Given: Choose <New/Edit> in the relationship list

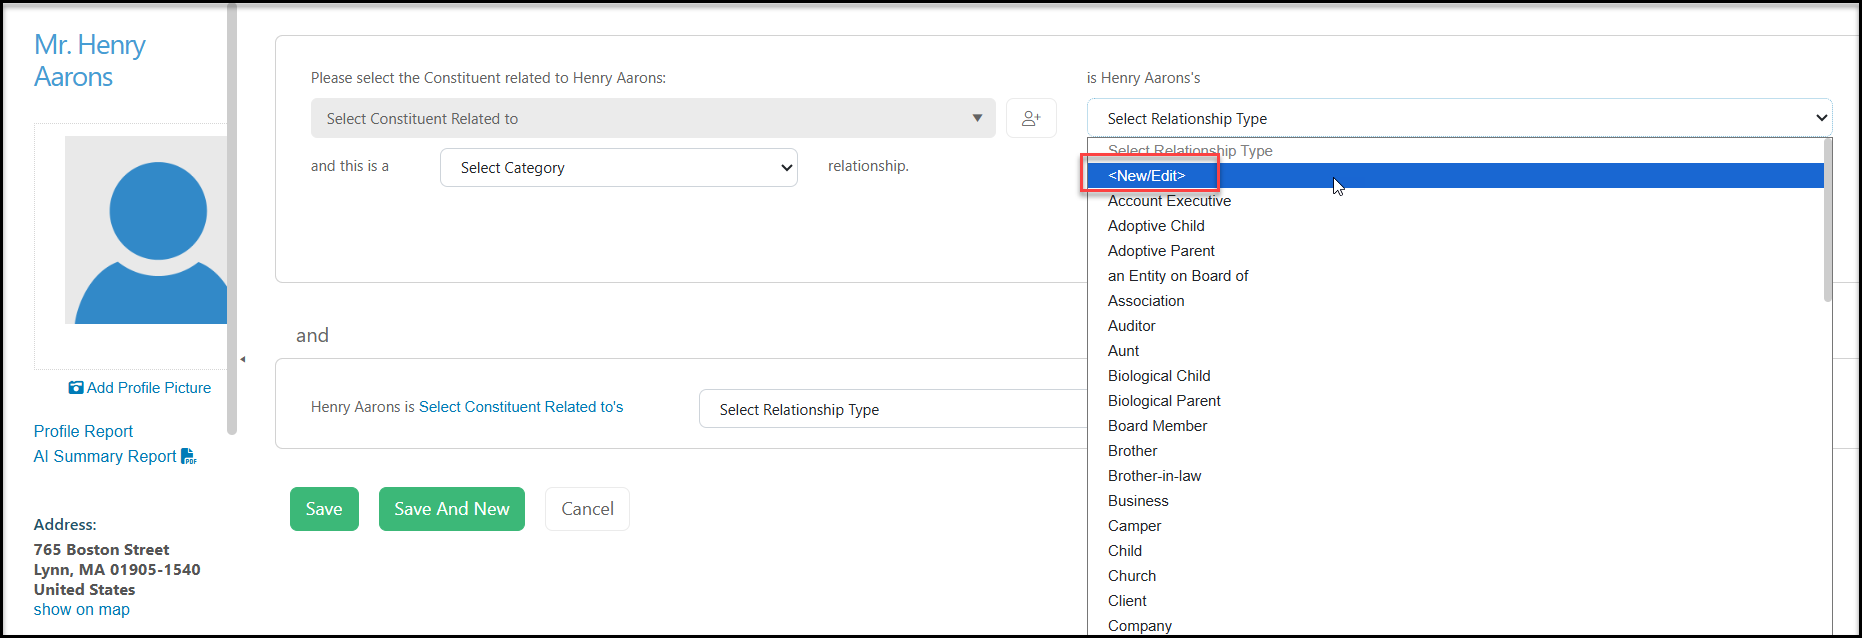Looking at the screenshot, I should click(x=1455, y=176).
